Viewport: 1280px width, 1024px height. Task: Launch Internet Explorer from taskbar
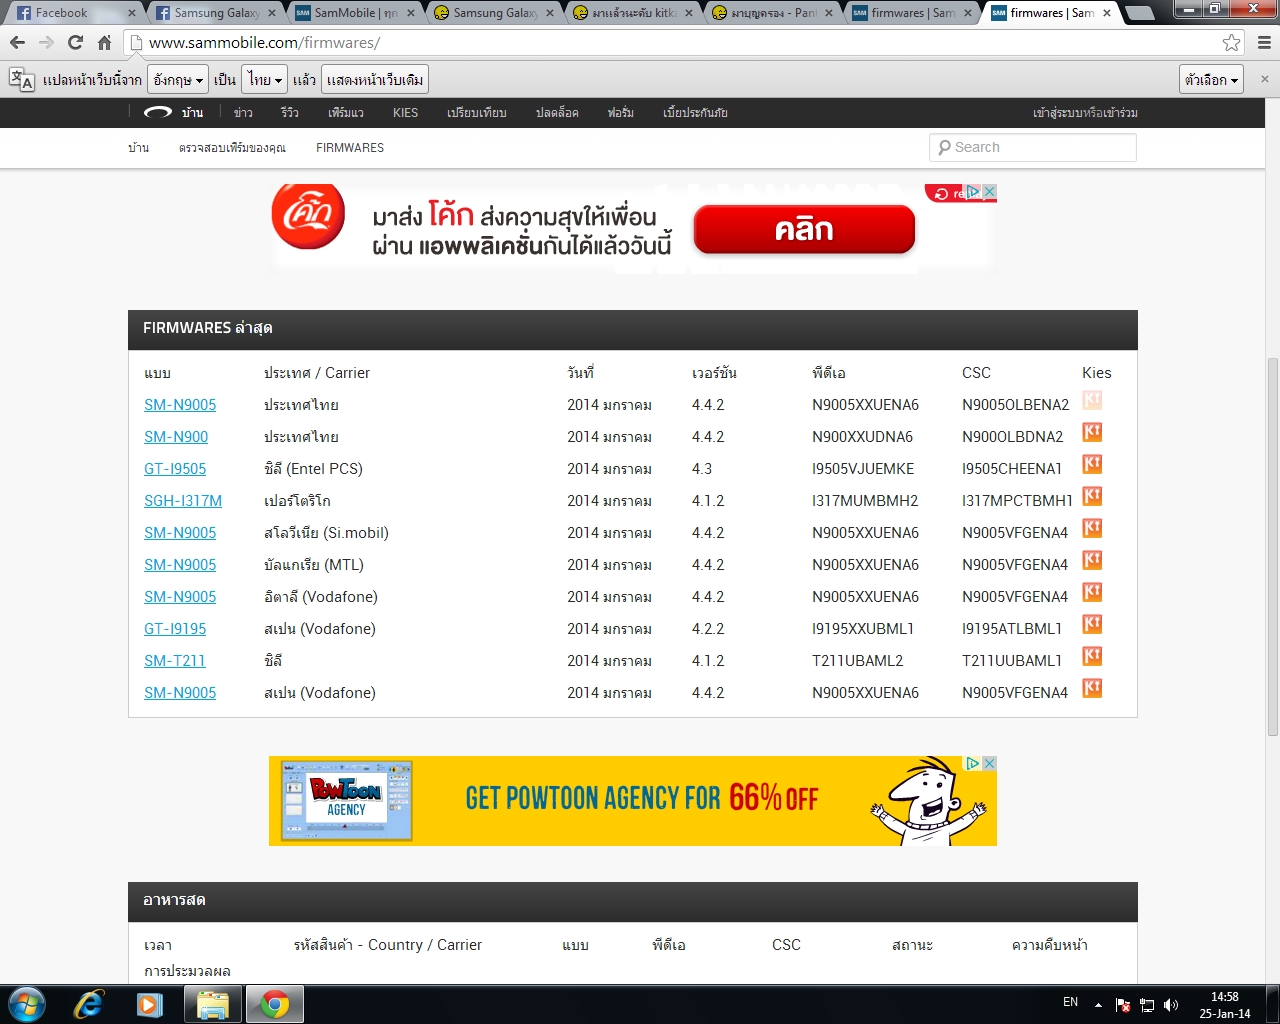coord(89,1004)
